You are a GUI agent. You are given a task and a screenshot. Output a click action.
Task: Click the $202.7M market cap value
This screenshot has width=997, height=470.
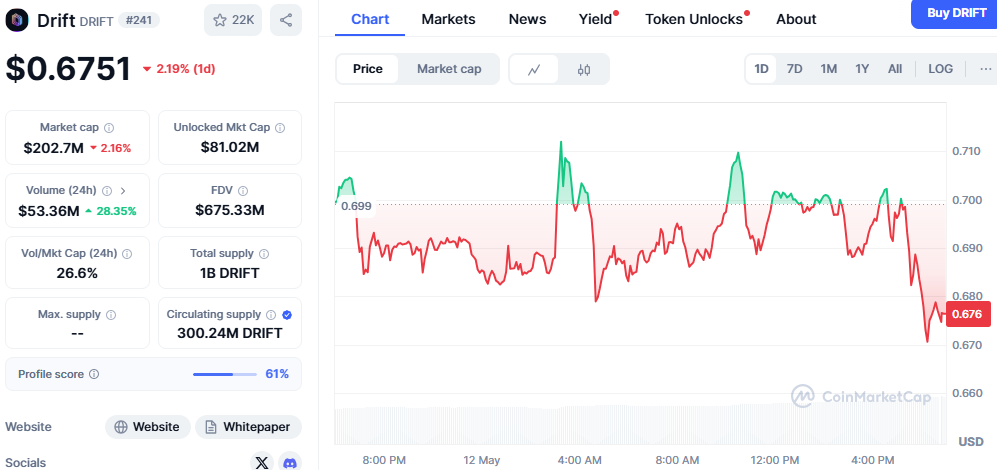pyautogui.click(x=53, y=148)
